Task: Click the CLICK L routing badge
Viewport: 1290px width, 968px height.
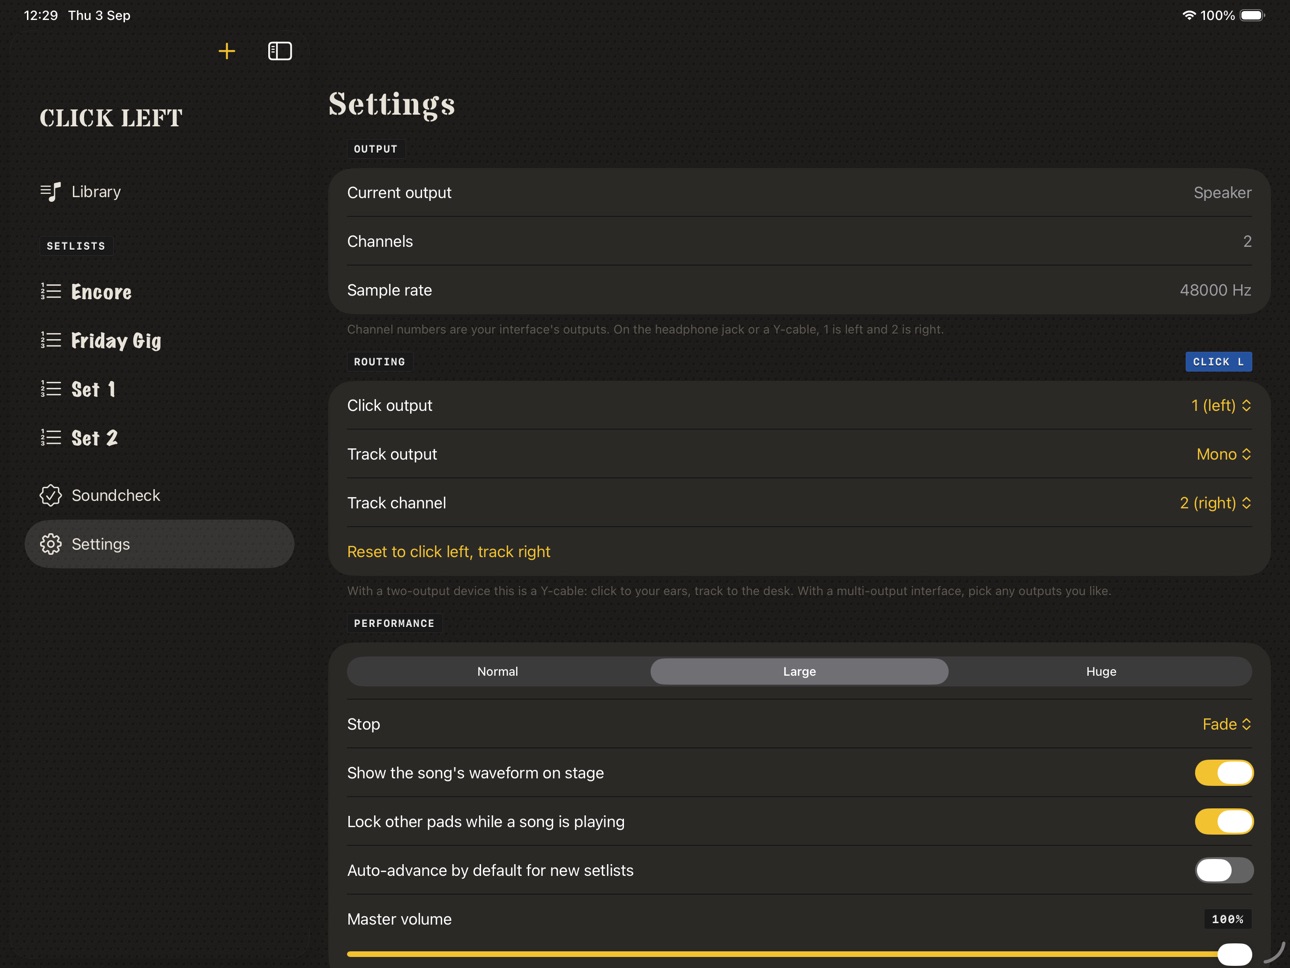Action: pos(1219,362)
